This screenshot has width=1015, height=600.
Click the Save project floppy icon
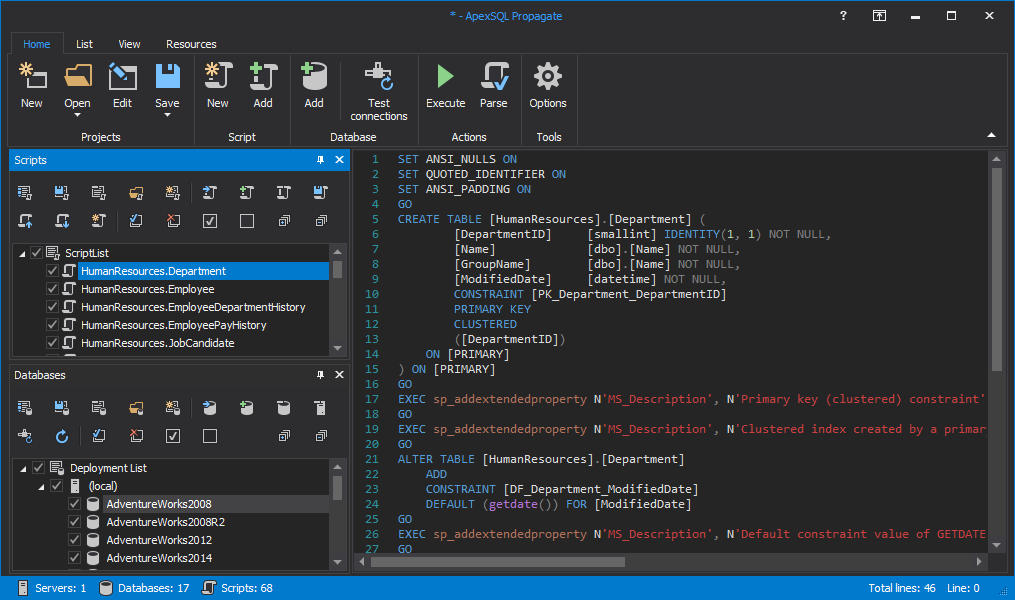coord(167,76)
